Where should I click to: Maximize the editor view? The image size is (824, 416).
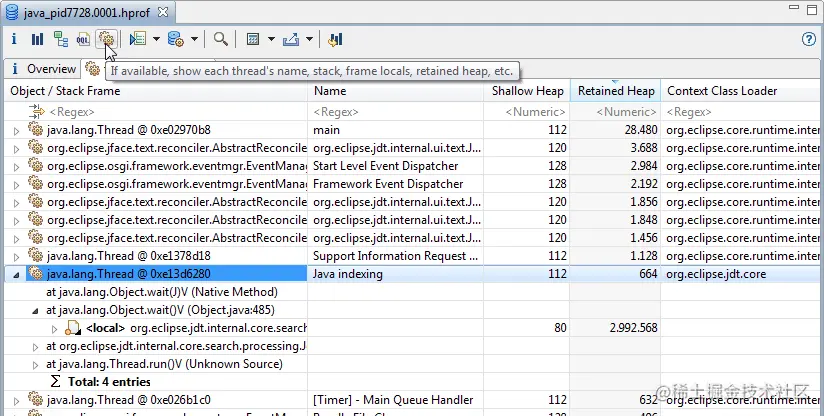(812, 10)
